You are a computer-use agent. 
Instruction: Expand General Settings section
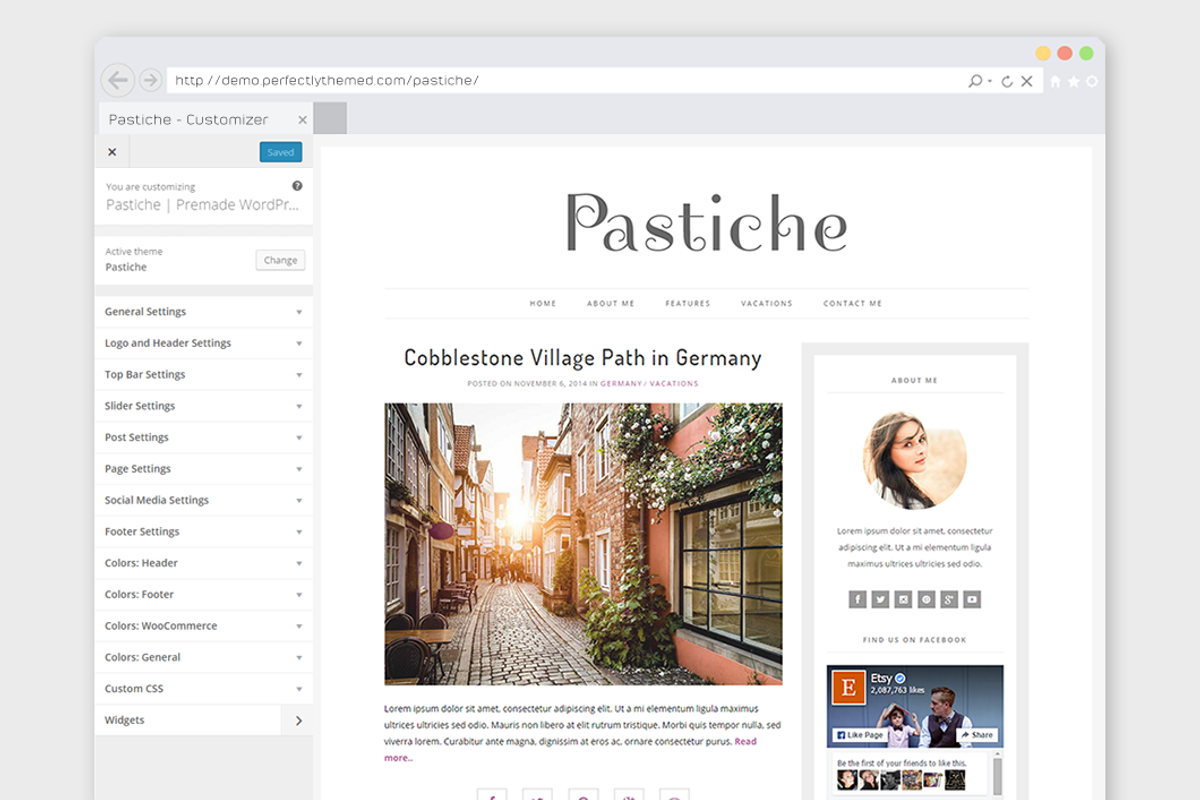(x=204, y=312)
